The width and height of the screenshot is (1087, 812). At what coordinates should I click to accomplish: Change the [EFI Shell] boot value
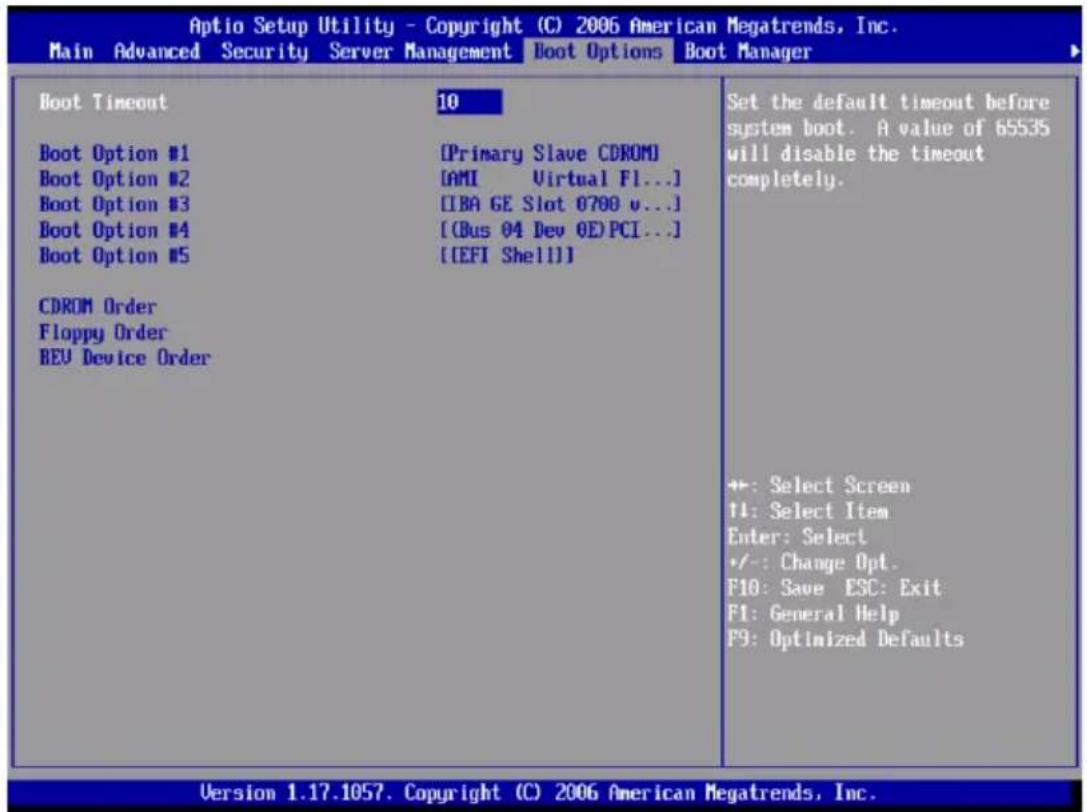pos(507,256)
